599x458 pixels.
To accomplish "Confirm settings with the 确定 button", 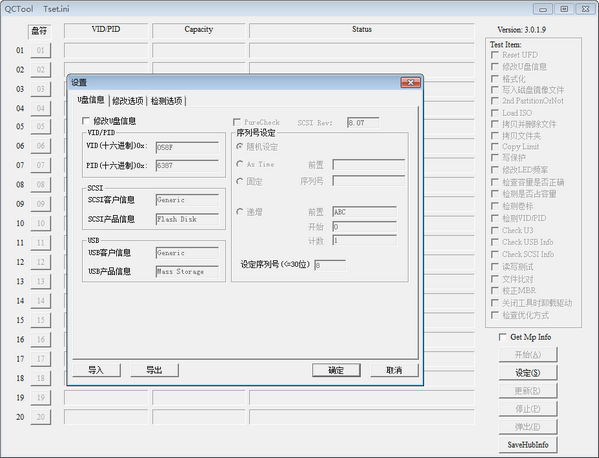I will click(336, 370).
